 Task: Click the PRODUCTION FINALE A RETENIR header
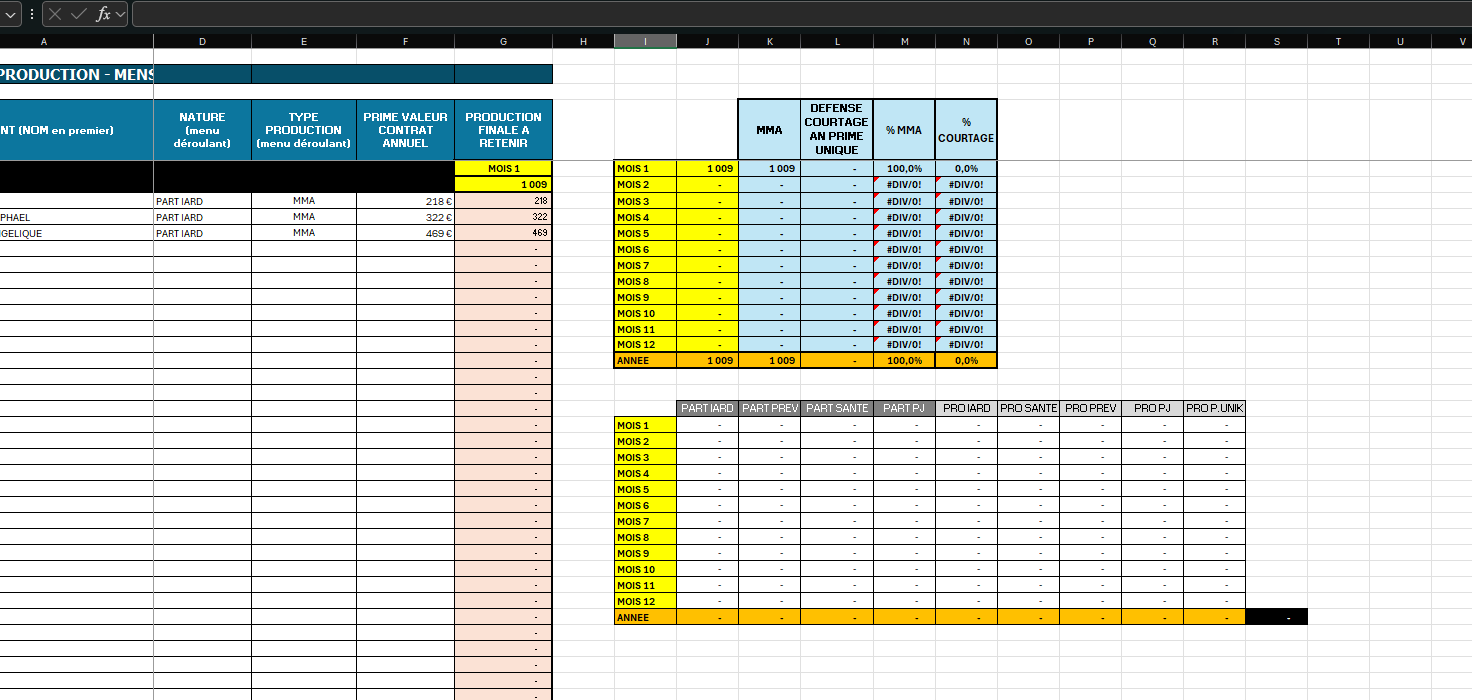tap(503, 130)
